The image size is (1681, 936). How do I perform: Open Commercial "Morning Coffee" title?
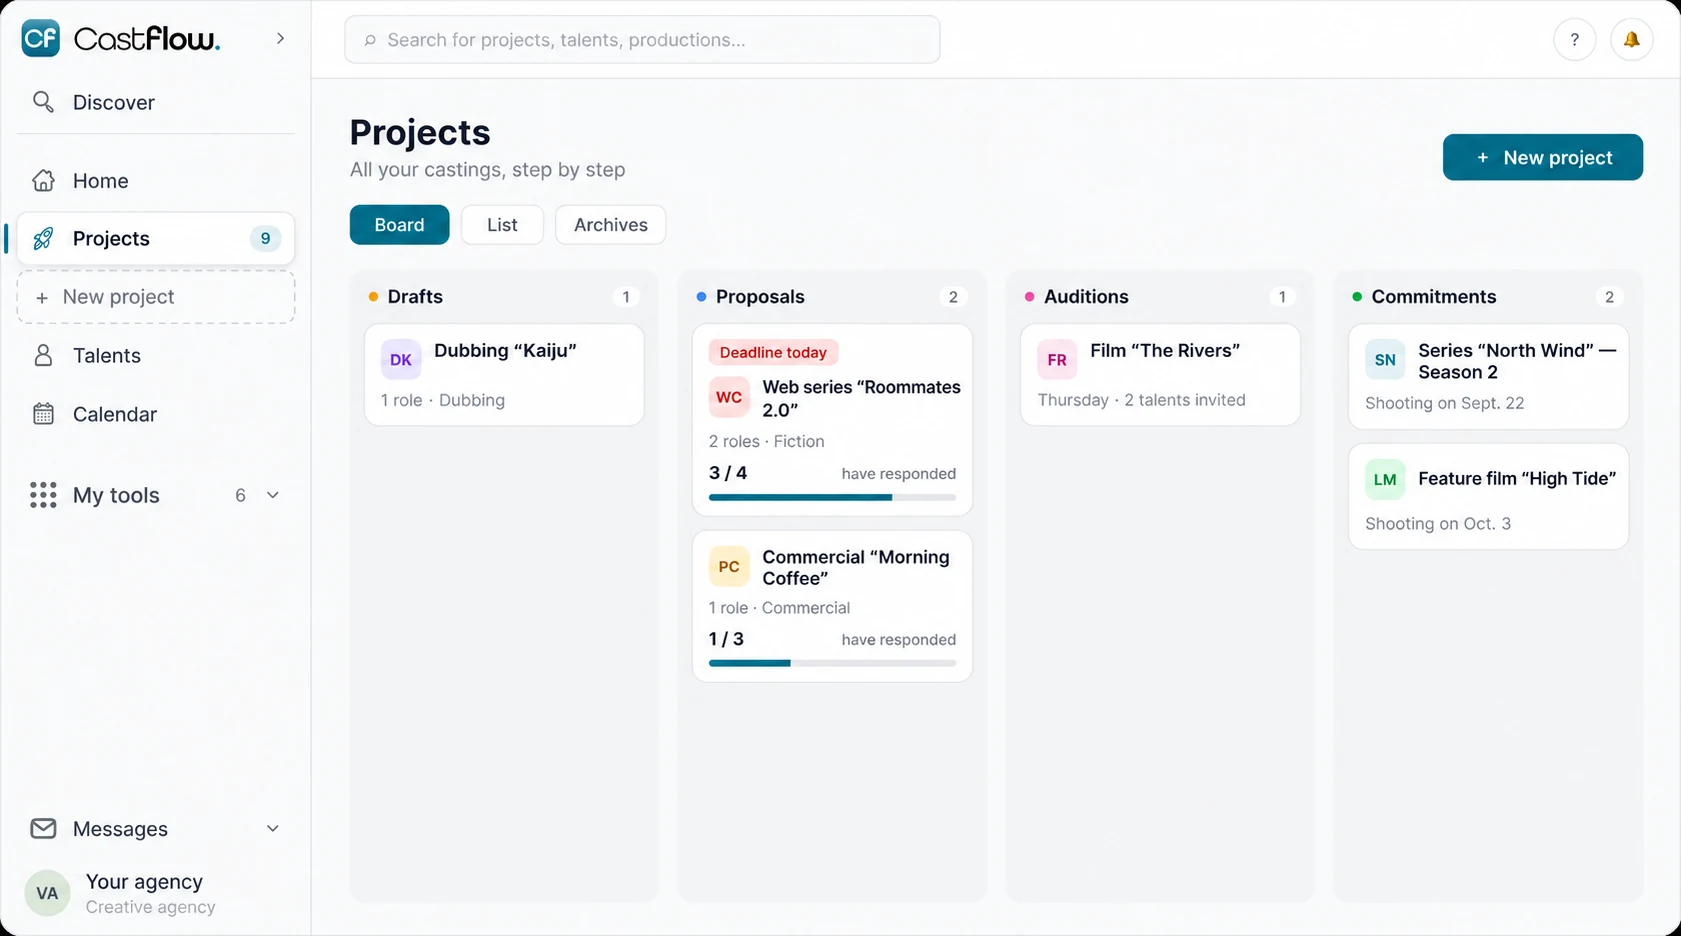point(856,567)
